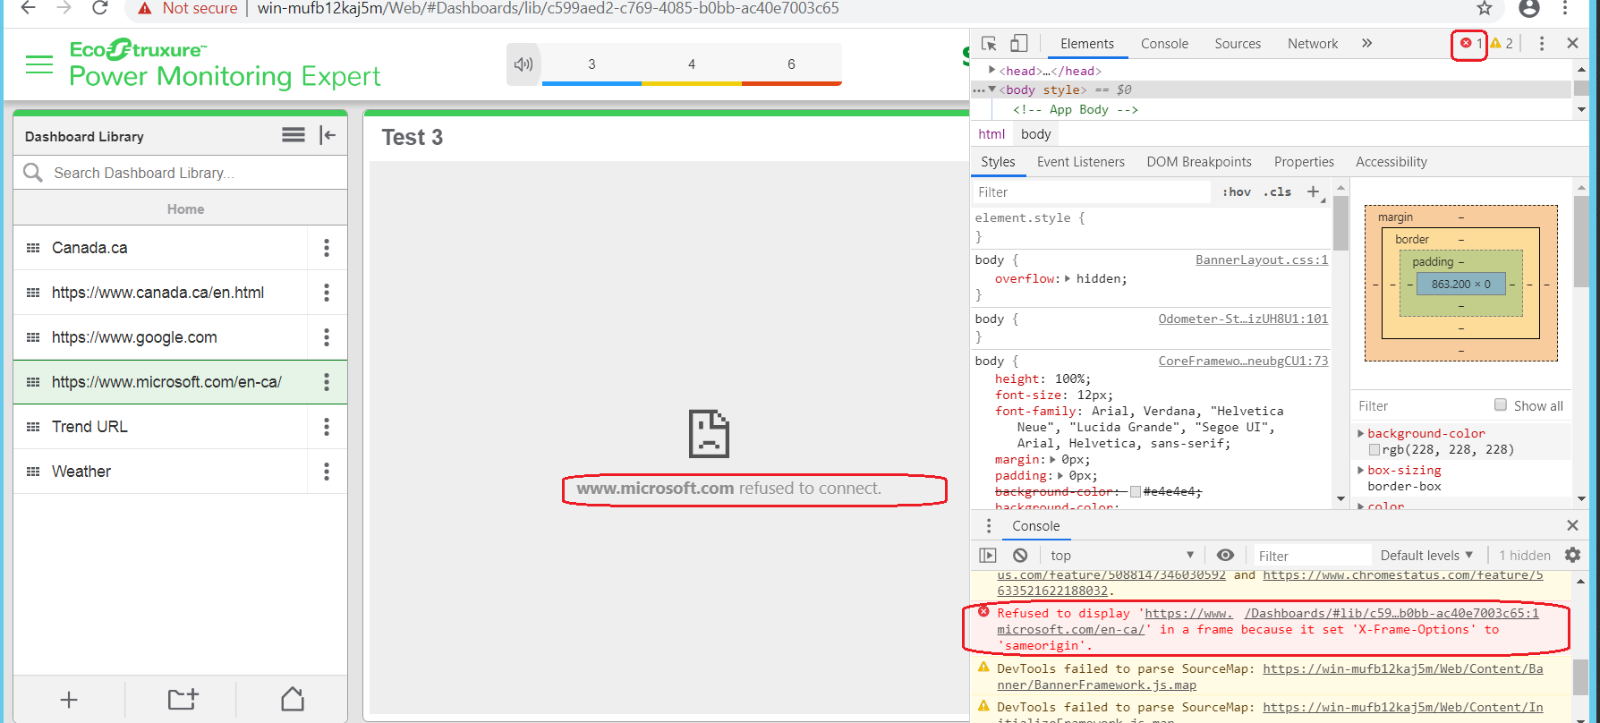Image resolution: width=1600 pixels, height=723 pixels.
Task: Open the Chrome profile avatar
Action: (x=1529, y=9)
